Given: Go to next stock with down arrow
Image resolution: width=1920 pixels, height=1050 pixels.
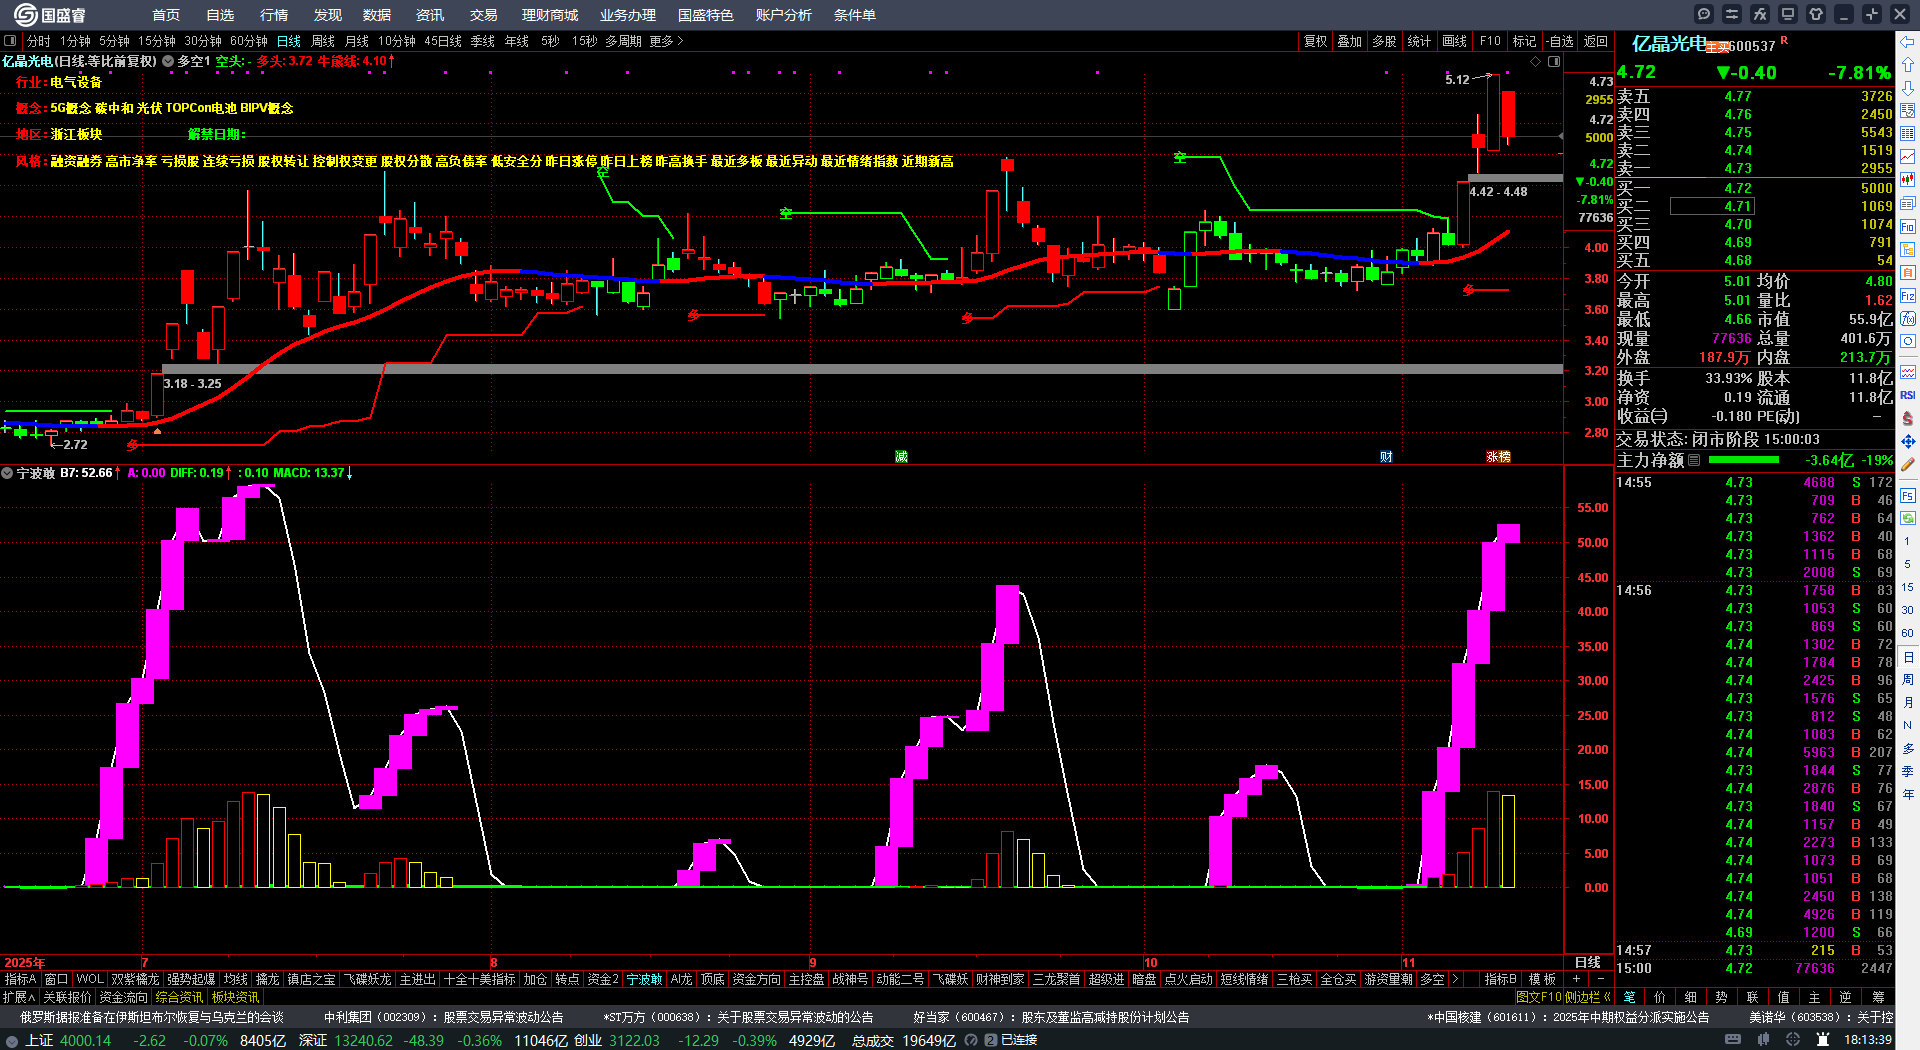Looking at the screenshot, I should [x=1908, y=88].
